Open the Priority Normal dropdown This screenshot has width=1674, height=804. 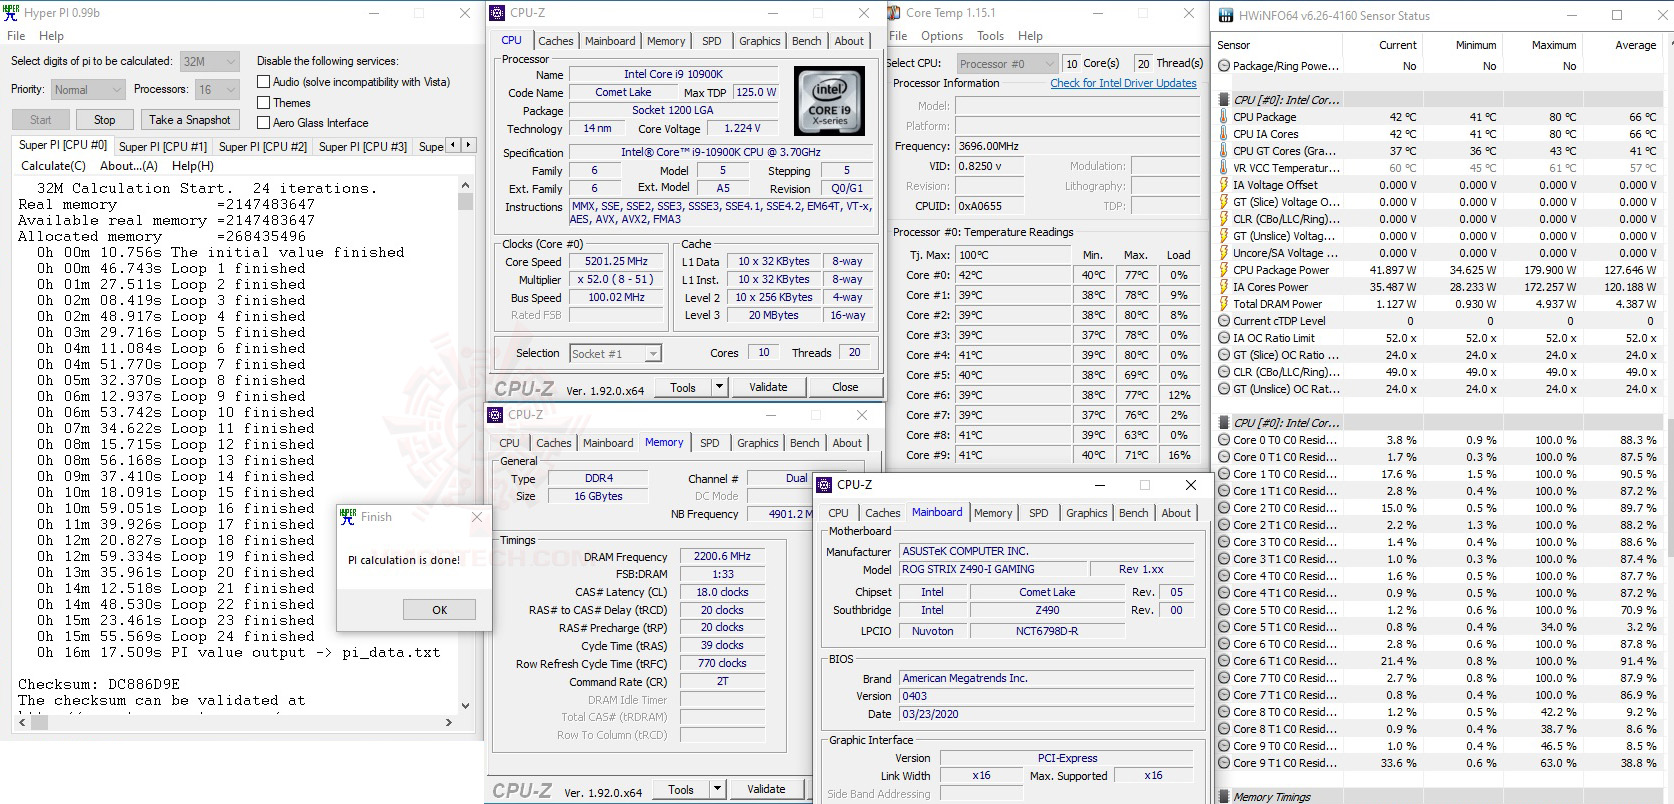88,90
